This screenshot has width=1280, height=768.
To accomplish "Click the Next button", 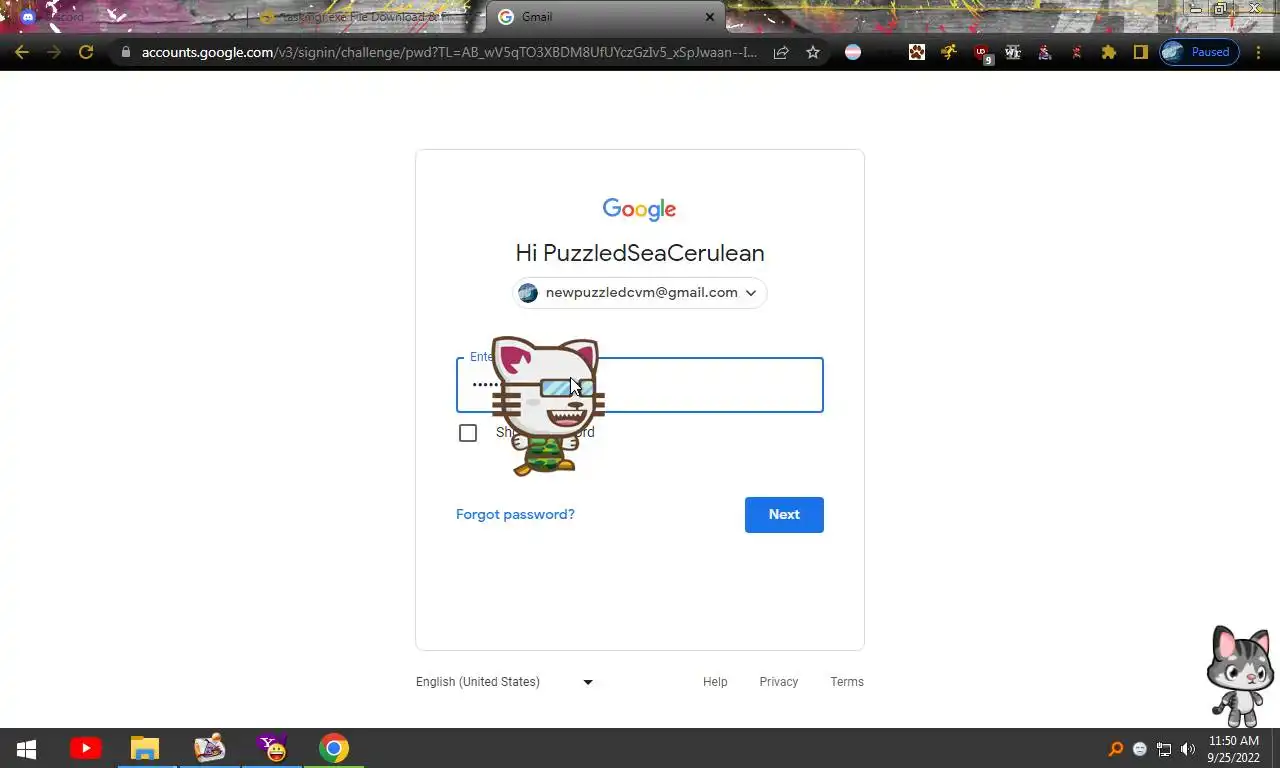I will point(784,515).
